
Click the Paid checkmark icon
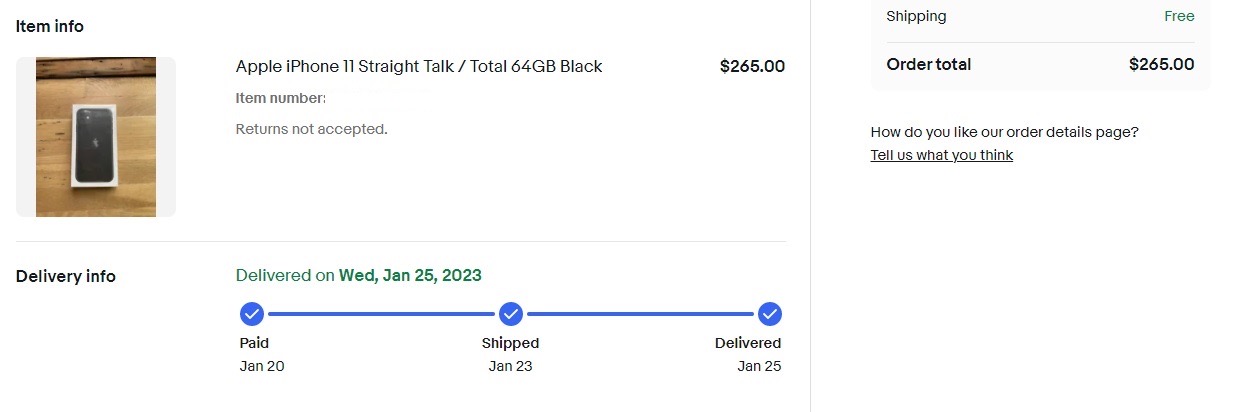[252, 314]
